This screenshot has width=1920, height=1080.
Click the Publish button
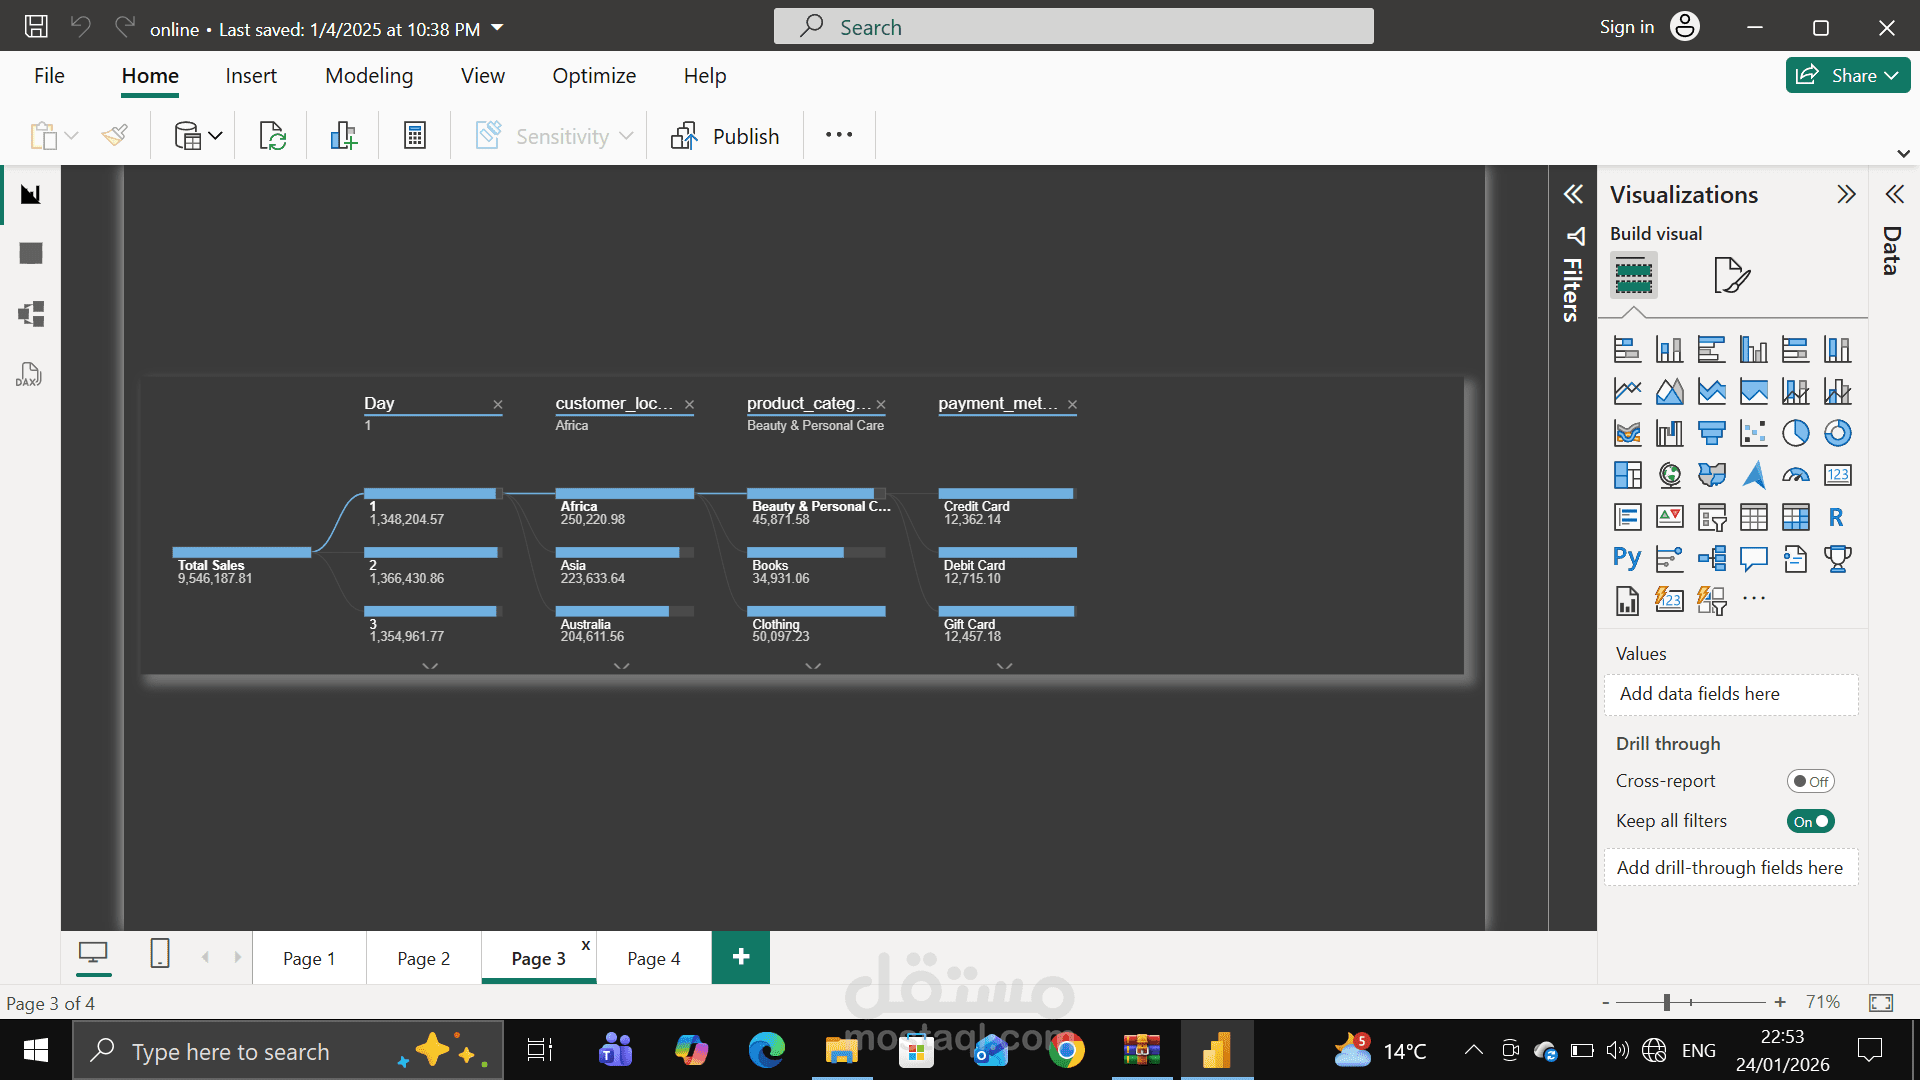726,136
